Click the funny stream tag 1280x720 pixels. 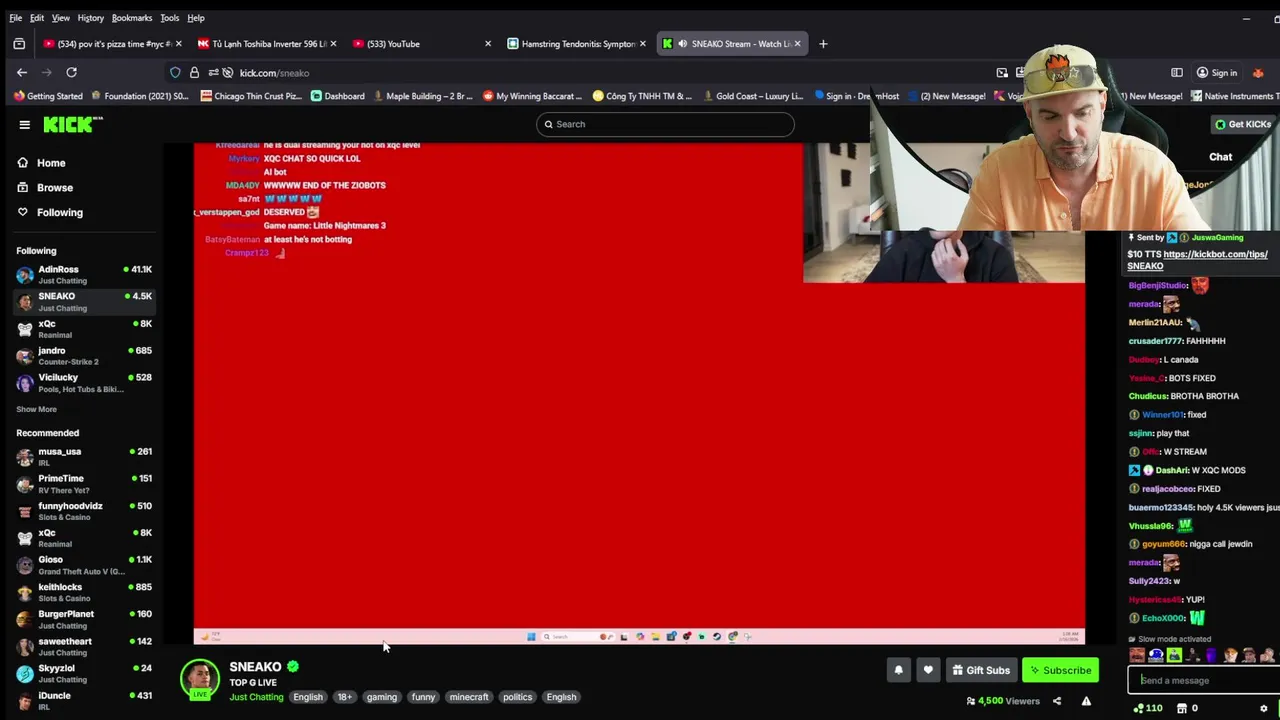(x=423, y=697)
